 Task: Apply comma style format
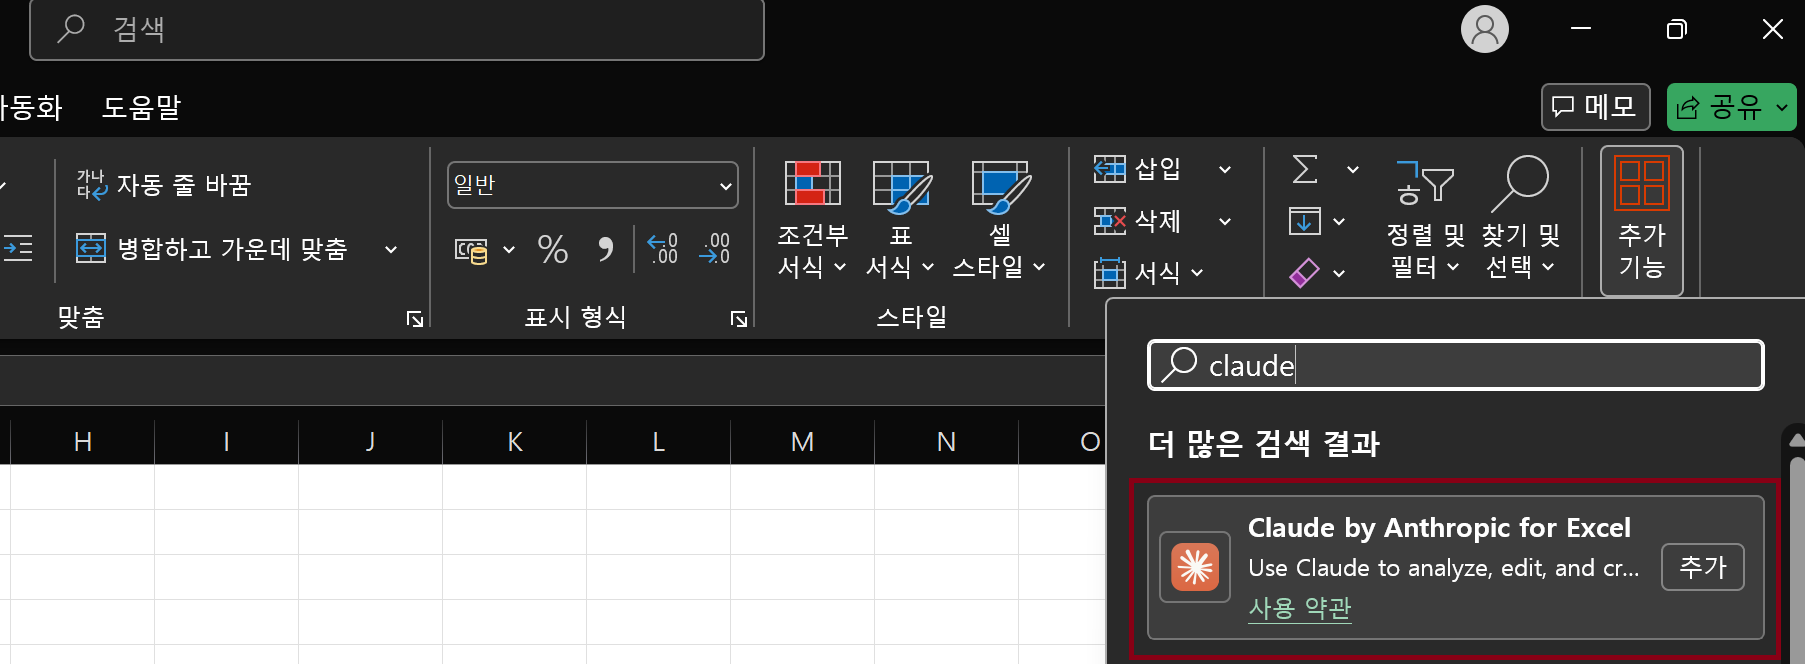click(x=605, y=249)
